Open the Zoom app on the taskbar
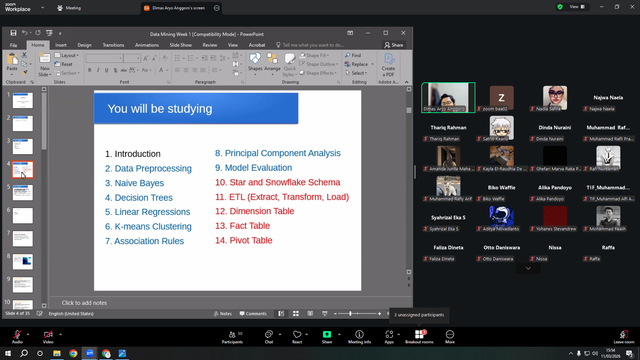 pyautogui.click(x=90, y=353)
